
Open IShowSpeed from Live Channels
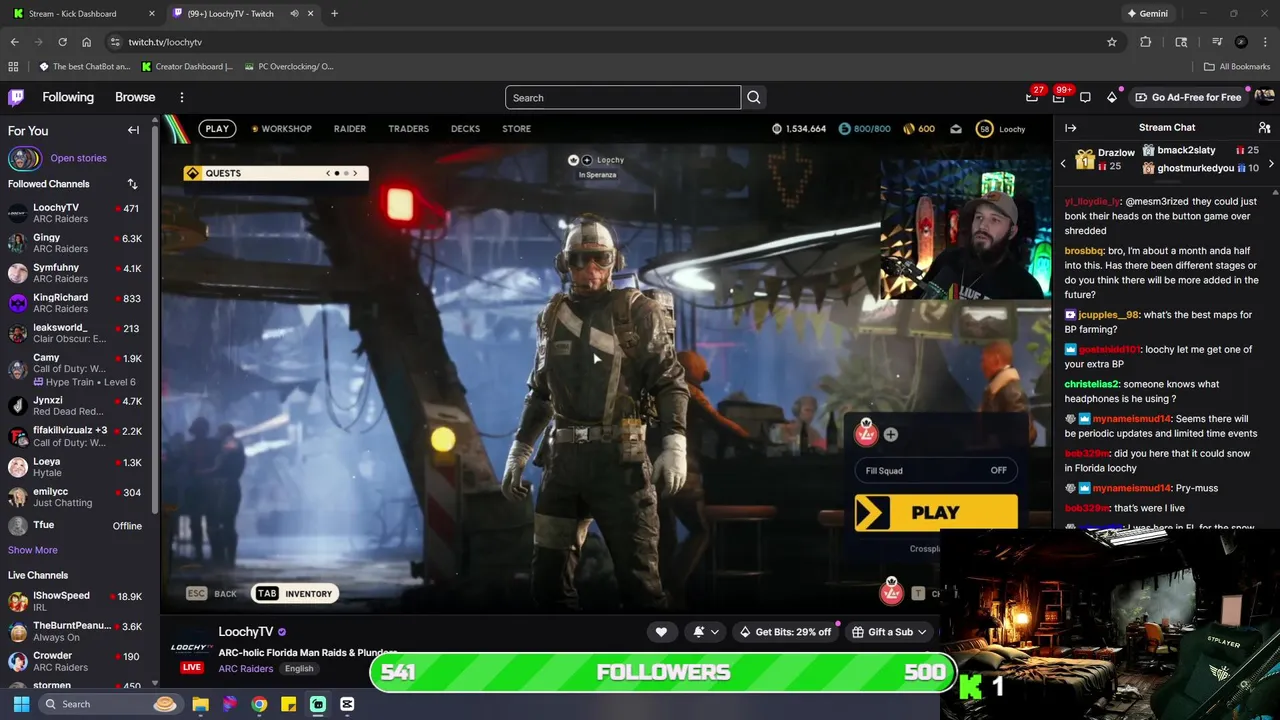pos(75,601)
